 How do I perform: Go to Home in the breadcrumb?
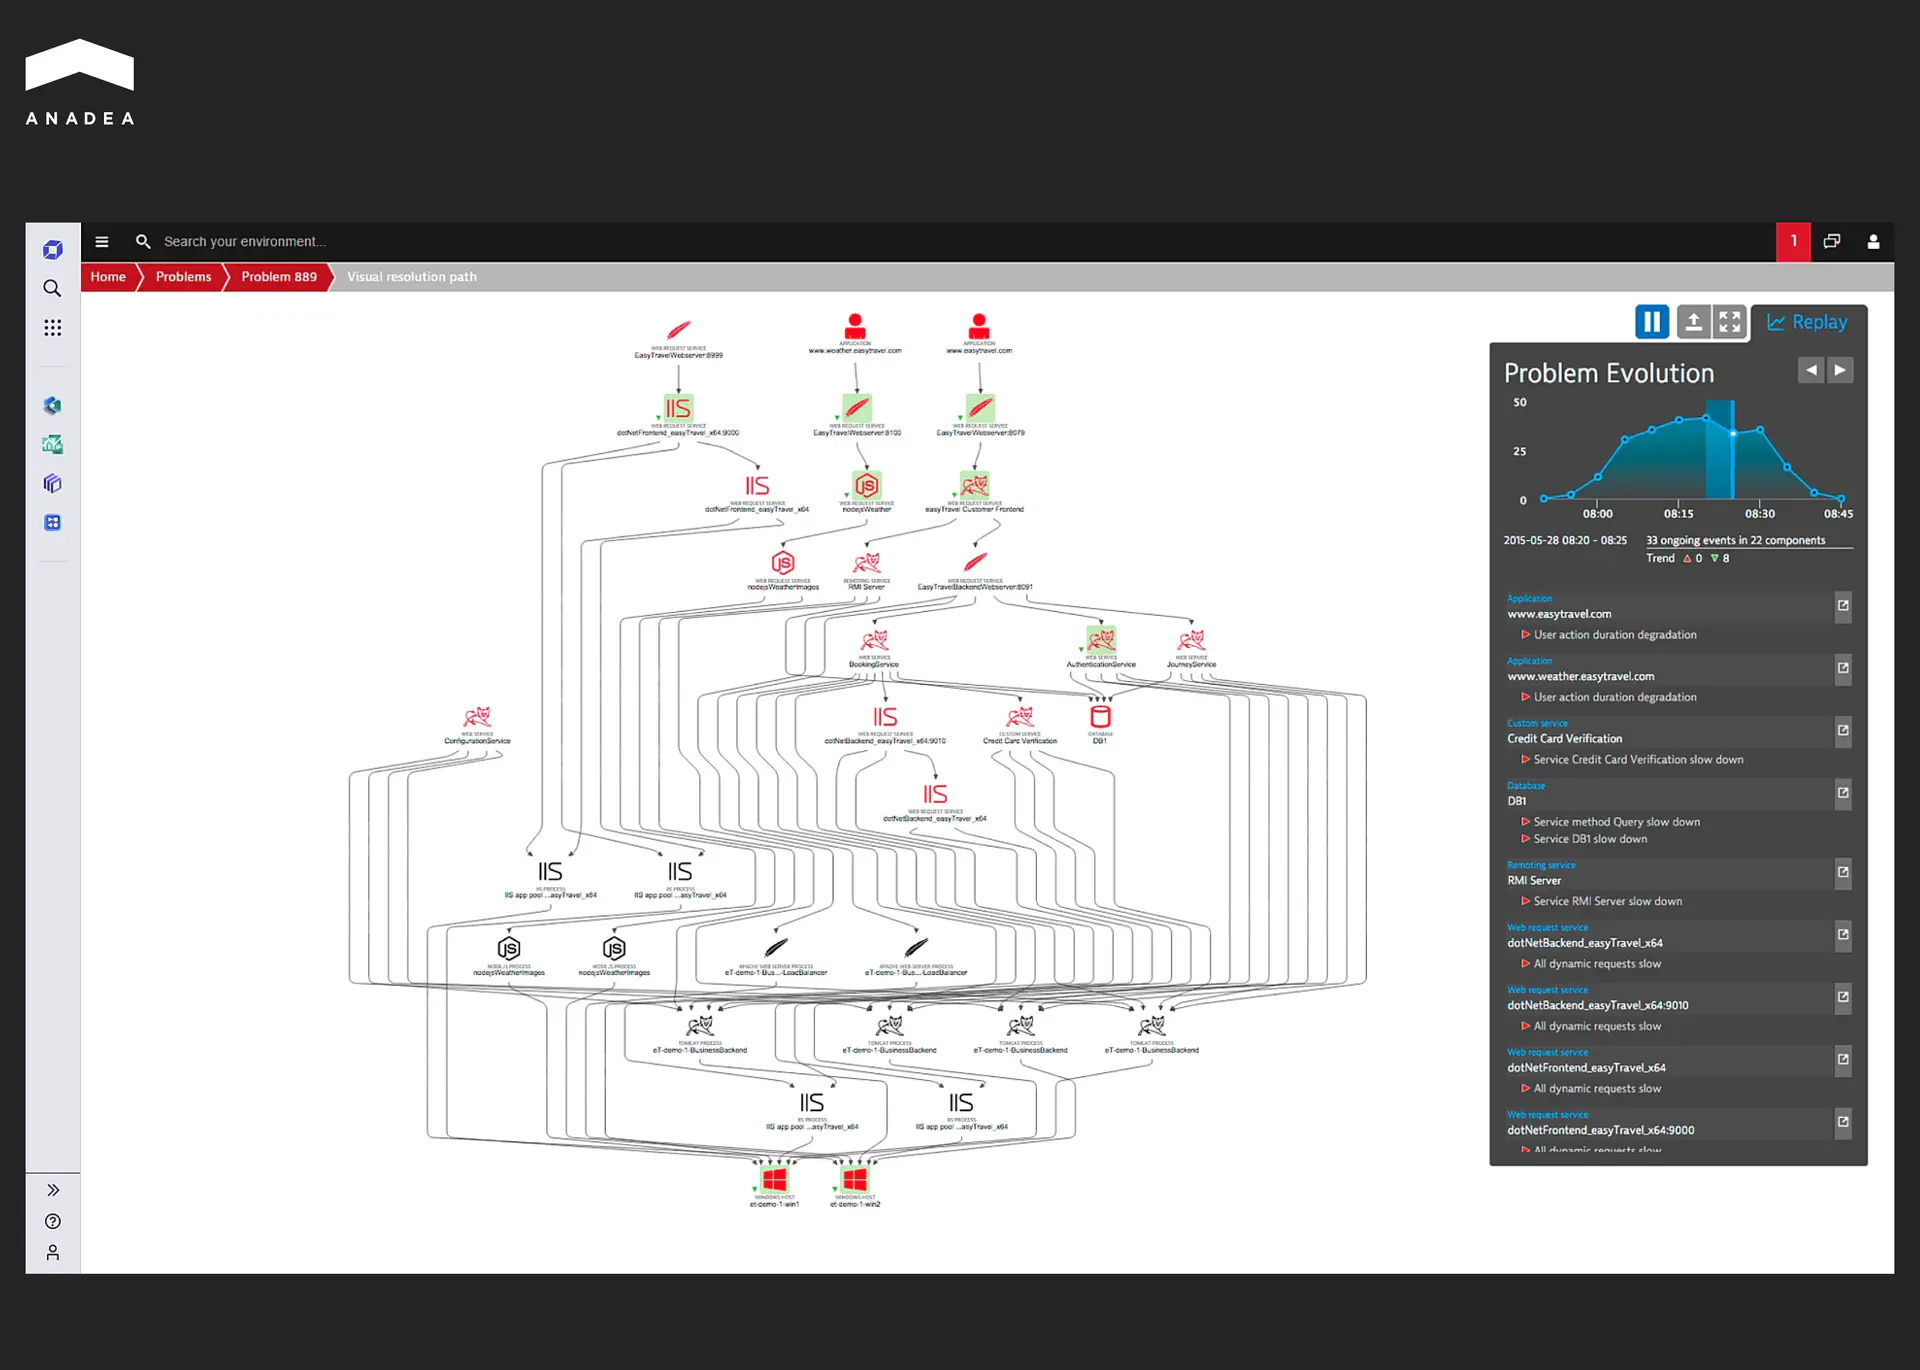coord(107,277)
